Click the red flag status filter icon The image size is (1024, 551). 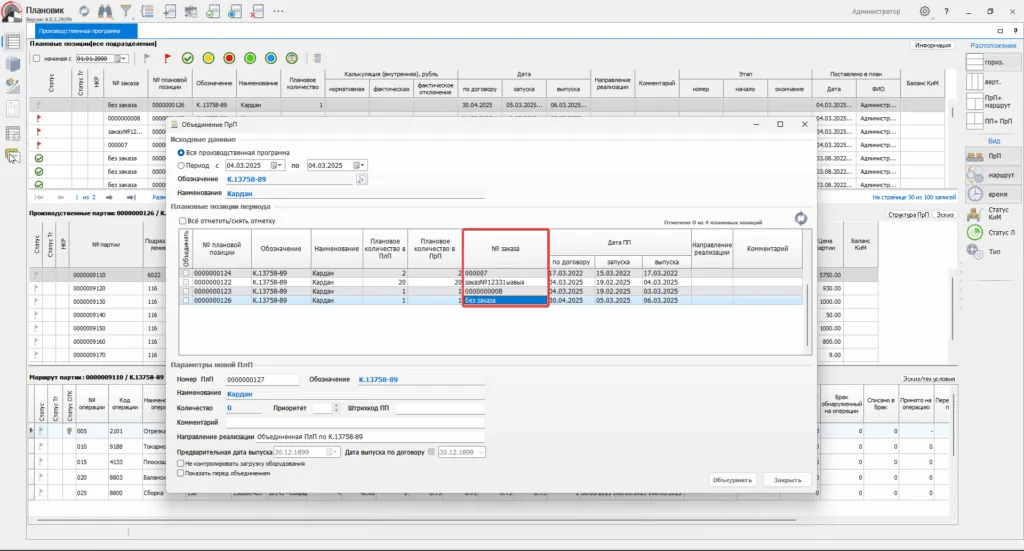[167, 58]
